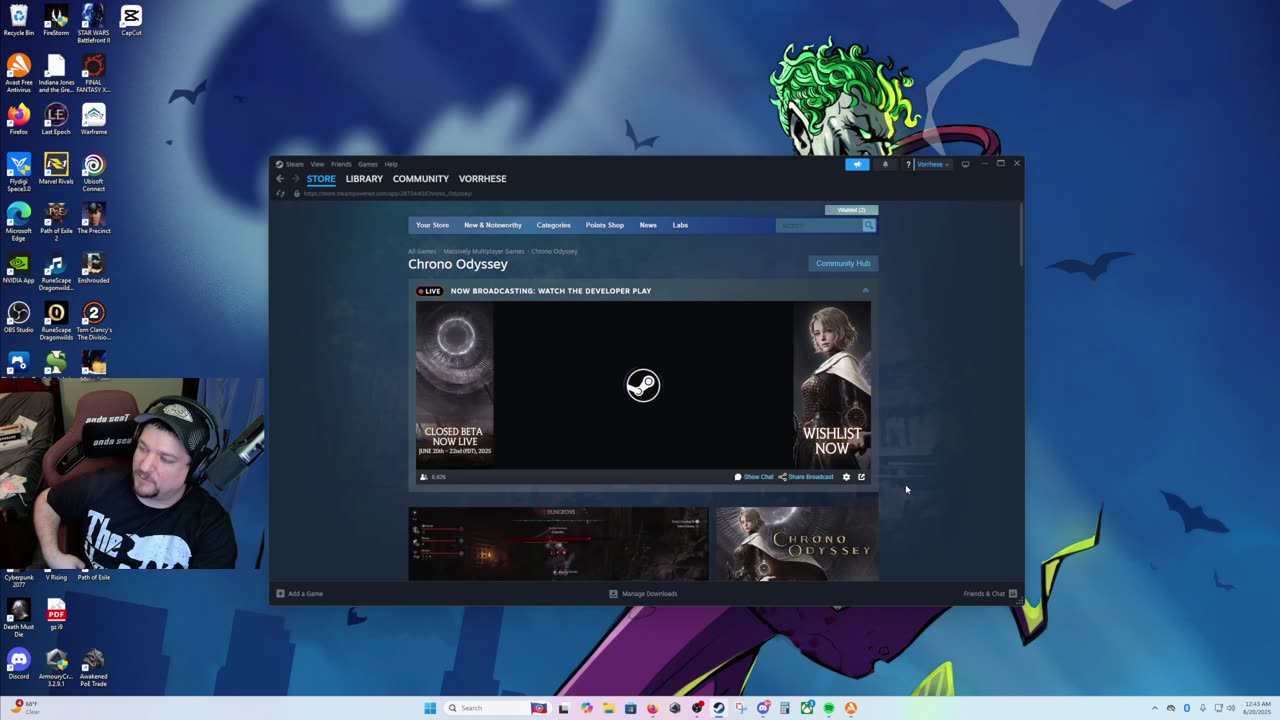Switch to Big Picture mode icon
The width and height of the screenshot is (1280, 720).
click(x=965, y=164)
